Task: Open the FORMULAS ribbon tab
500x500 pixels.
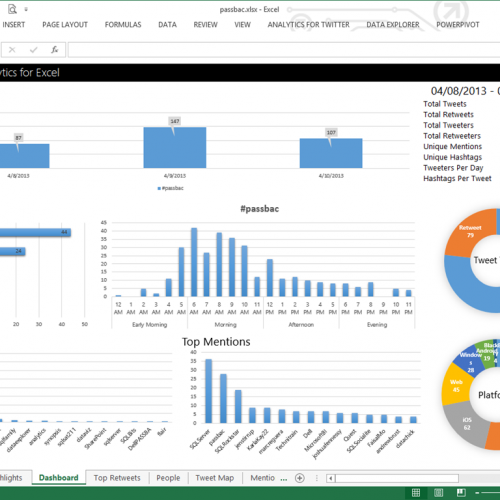Action: pyautogui.click(x=123, y=25)
